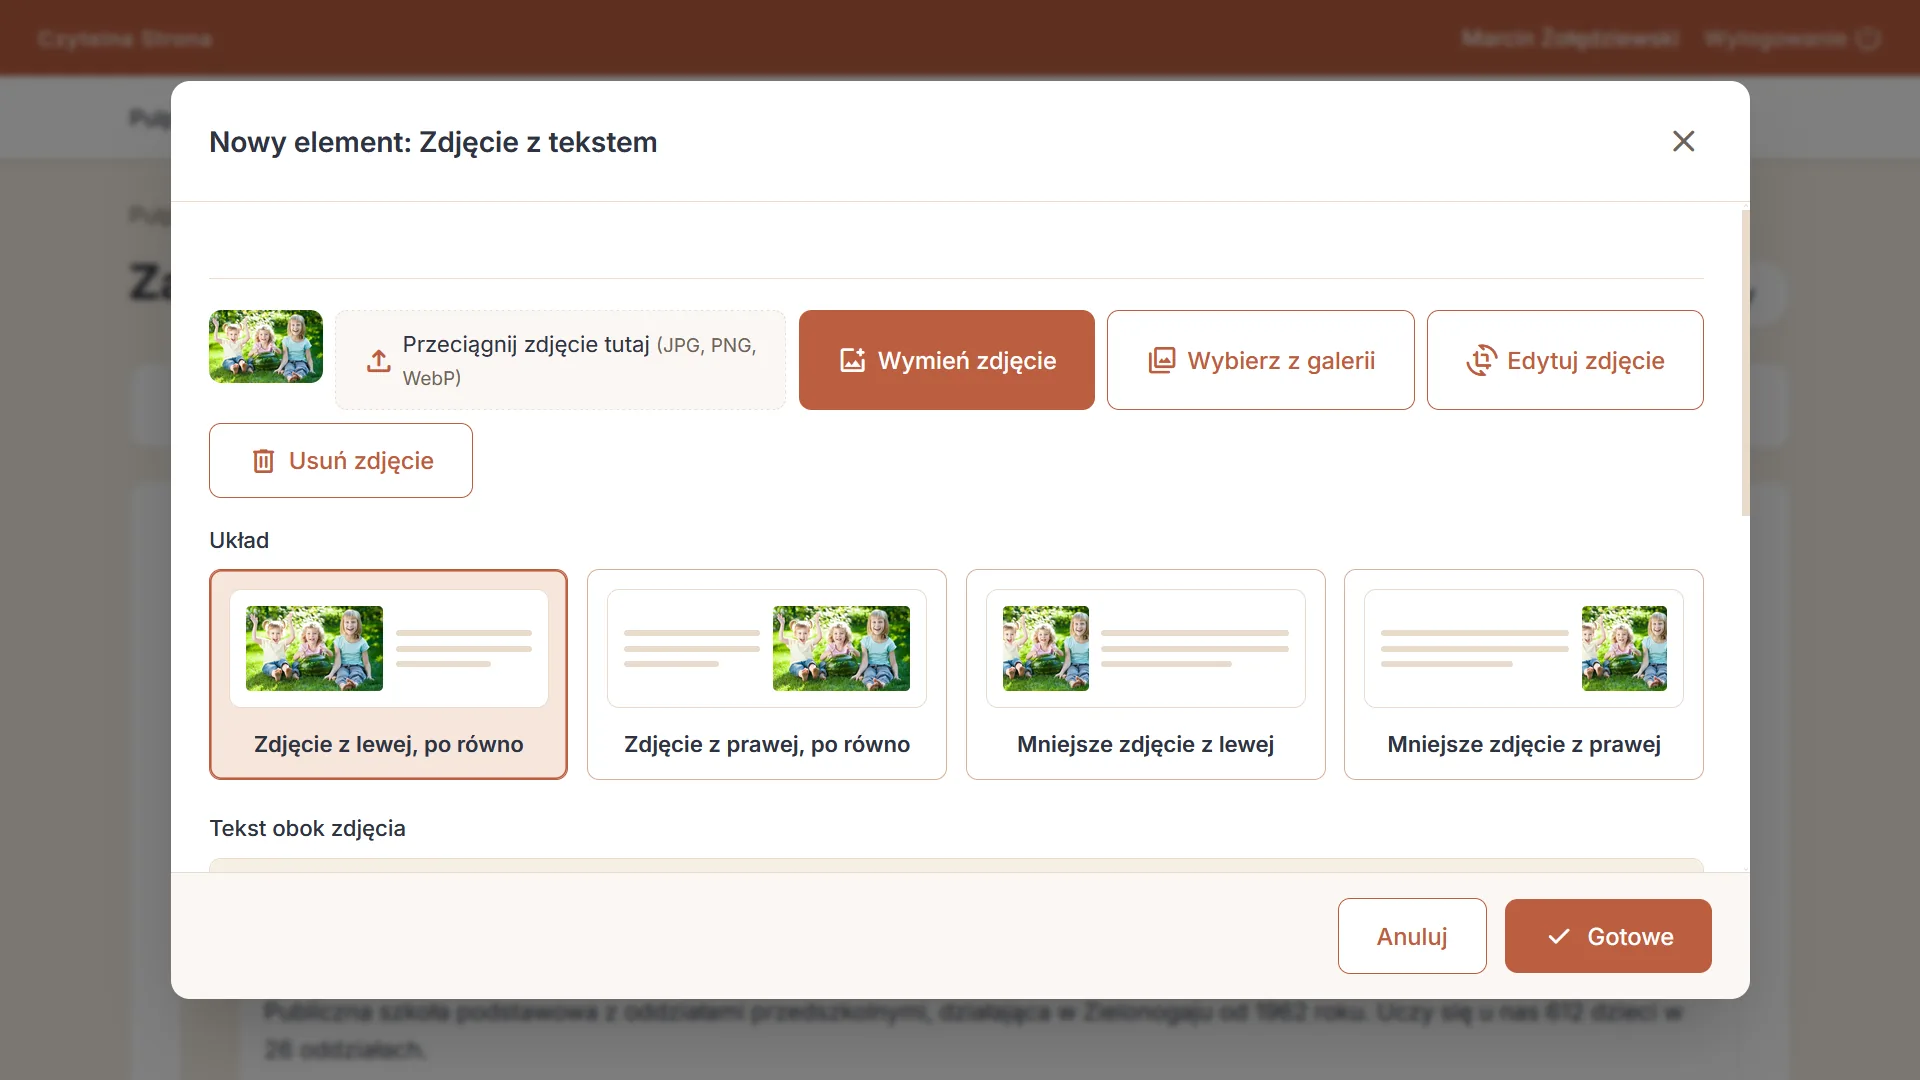This screenshot has width=1920, height=1080.
Task: Select layout Zdjęcie z lewej, po równo
Action: click(x=388, y=674)
